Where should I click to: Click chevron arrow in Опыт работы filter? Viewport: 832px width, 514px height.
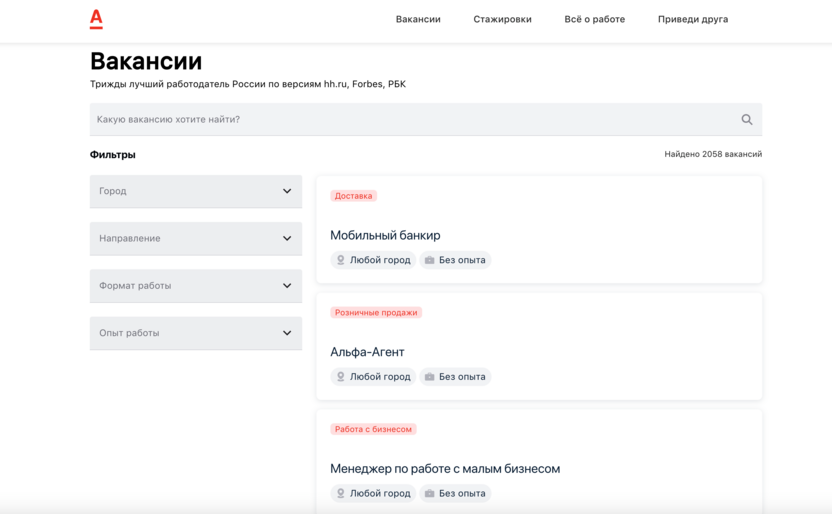[287, 333]
